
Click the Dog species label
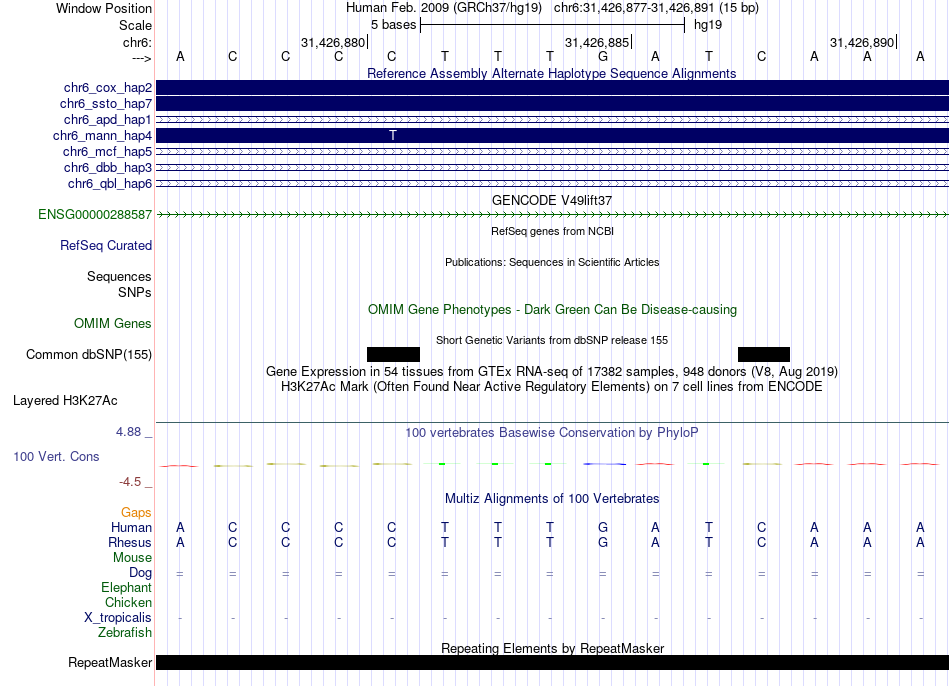140,573
